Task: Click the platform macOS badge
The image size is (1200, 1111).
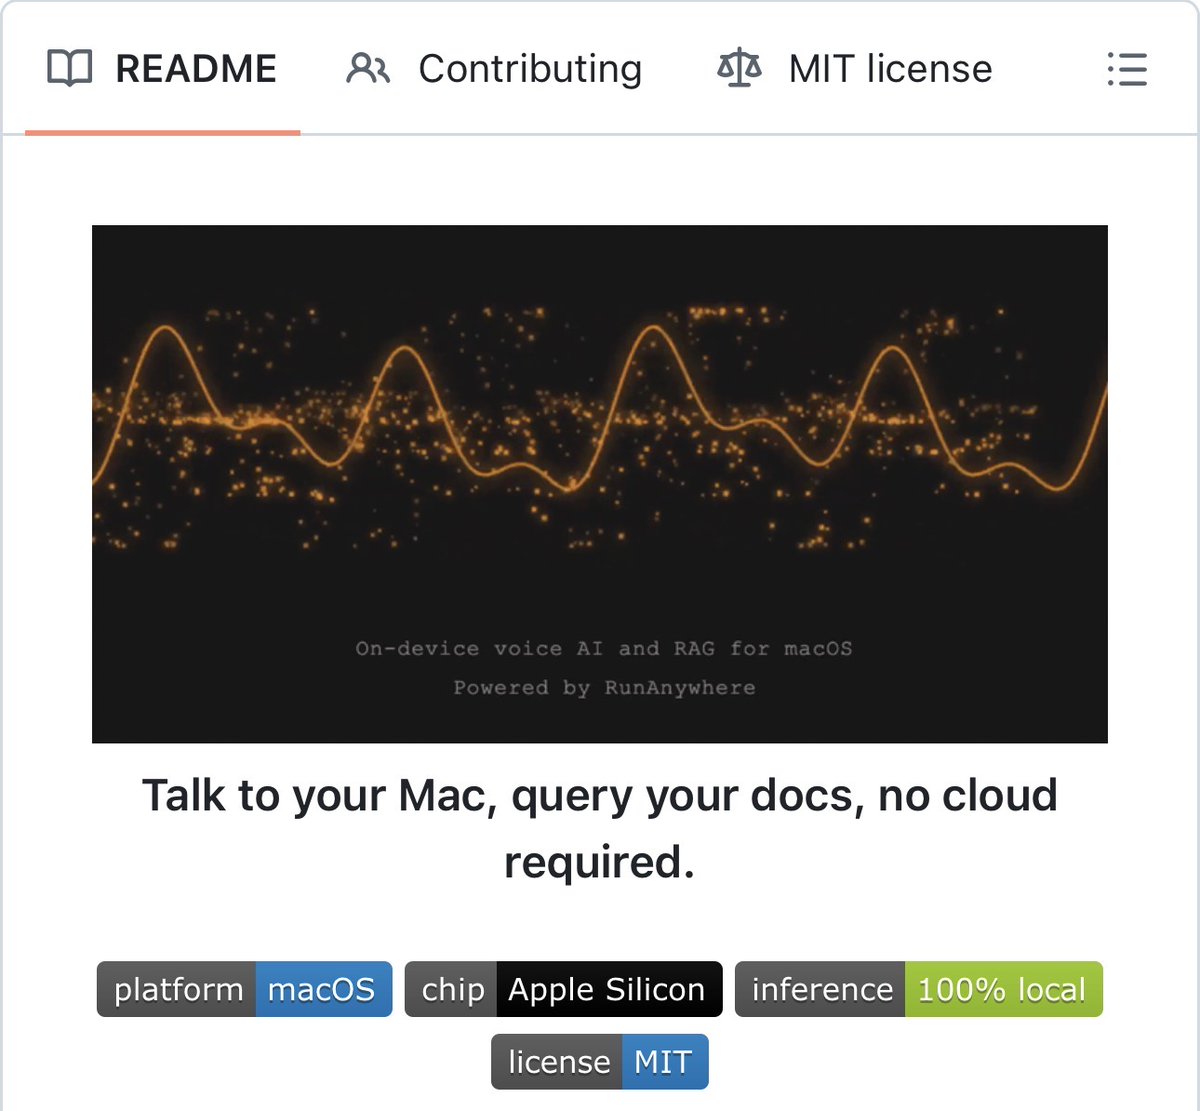Action: point(244,989)
